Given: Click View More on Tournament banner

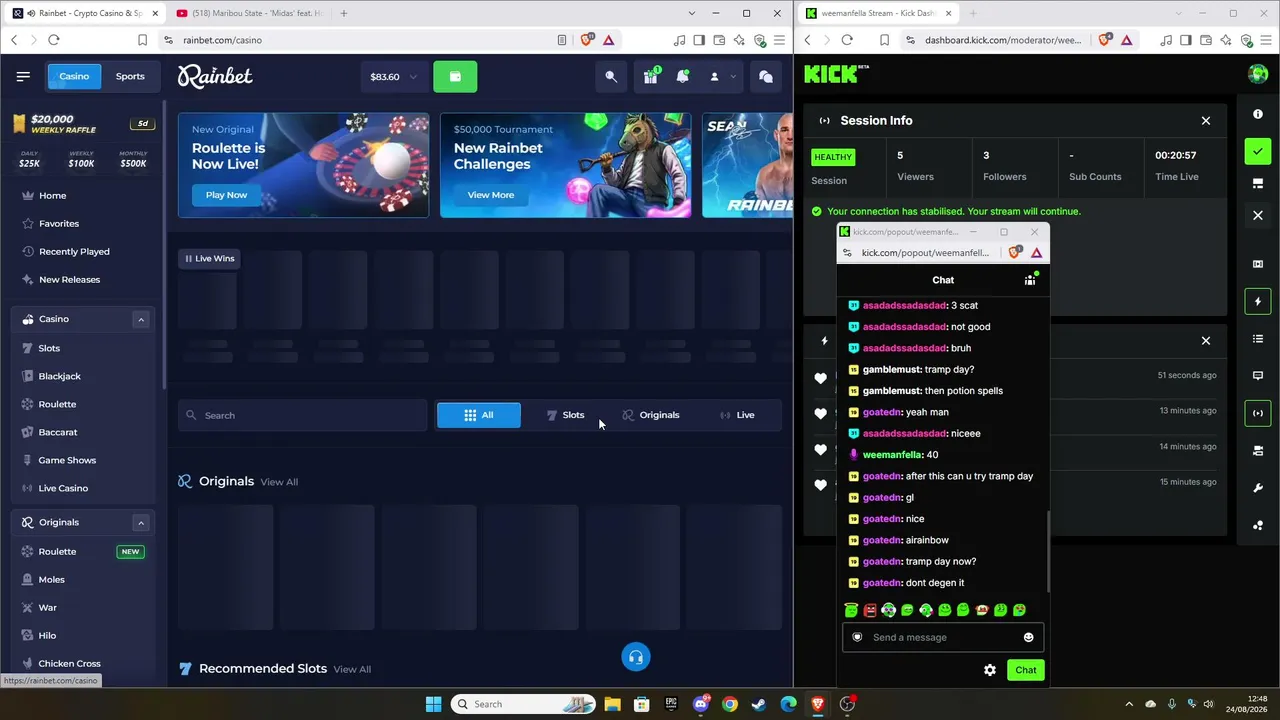Looking at the screenshot, I should [x=490, y=195].
